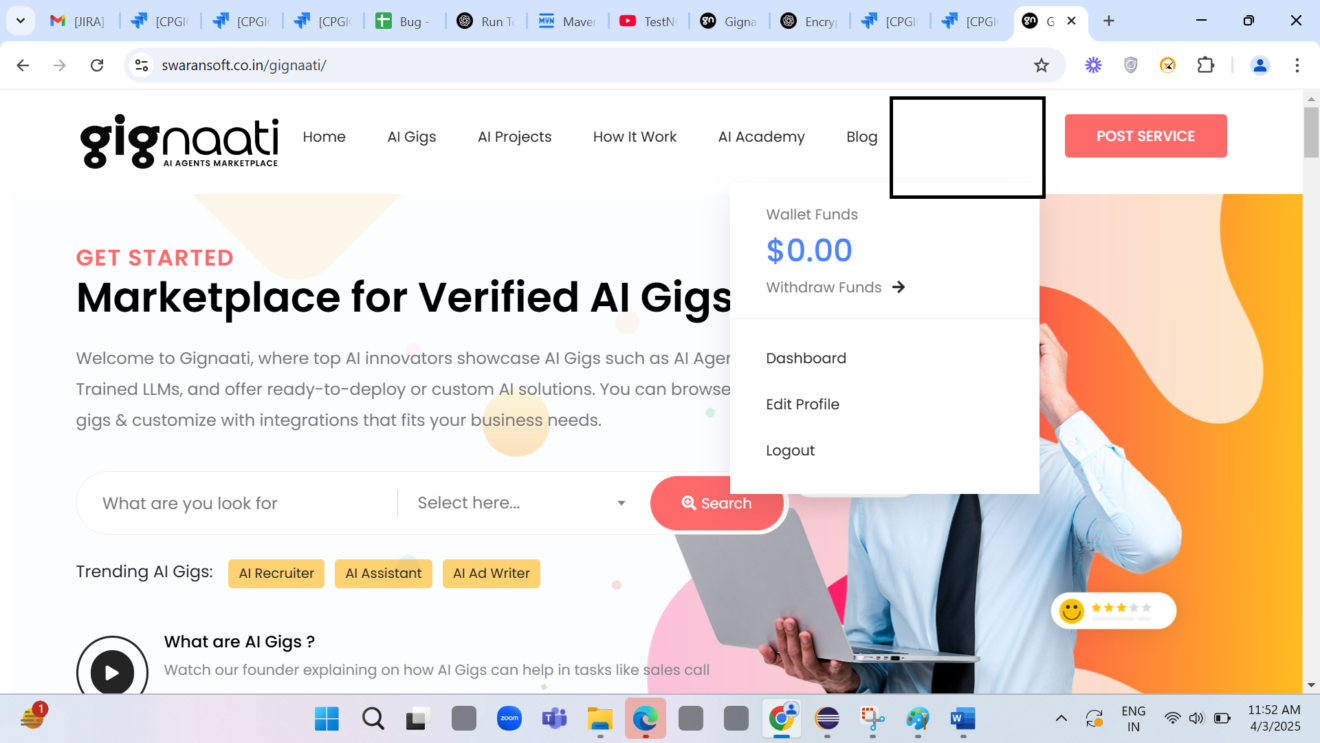The image size is (1320, 743).
Task: Select Dashboard from the account menu
Action: 806,358
